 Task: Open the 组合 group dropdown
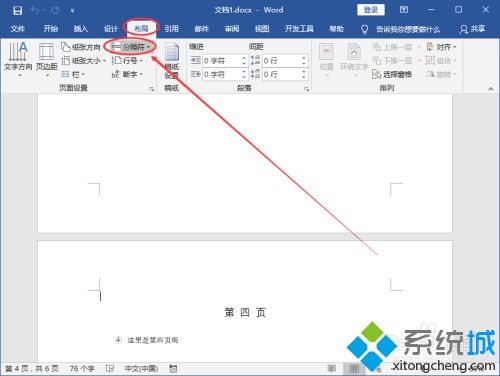441,61
